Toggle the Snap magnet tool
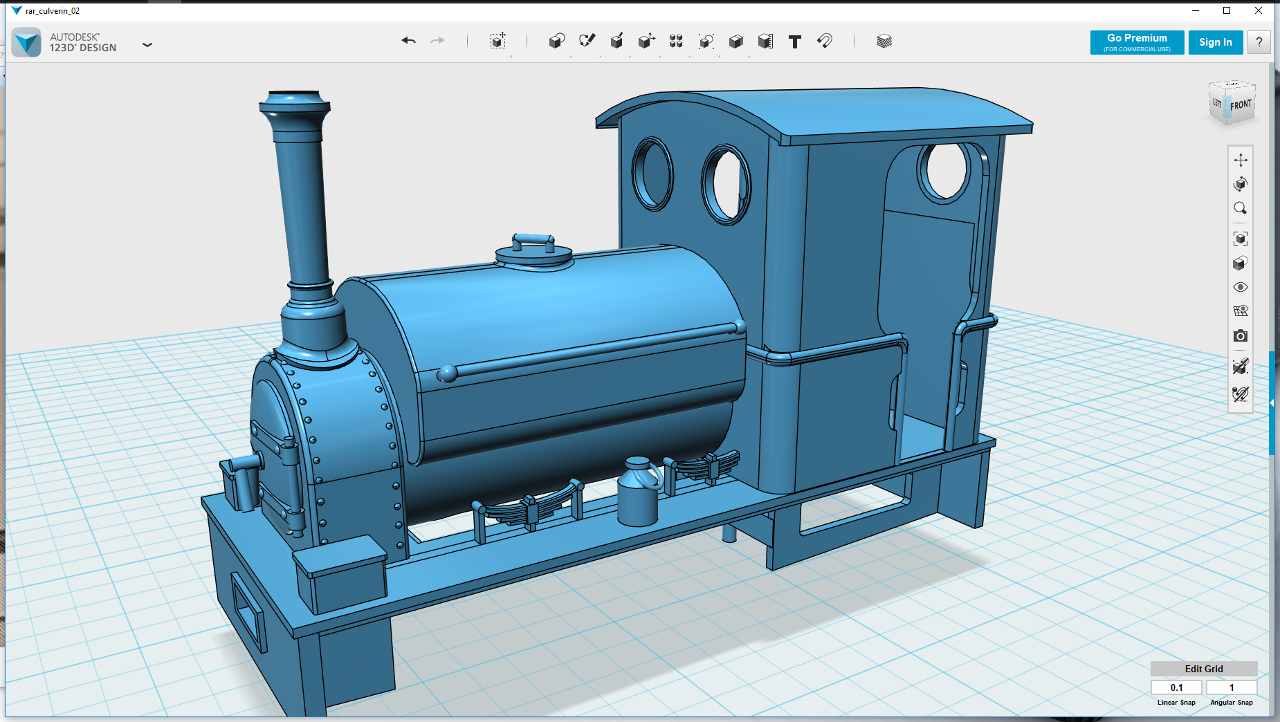Image resolution: width=1280 pixels, height=722 pixels. (x=825, y=41)
